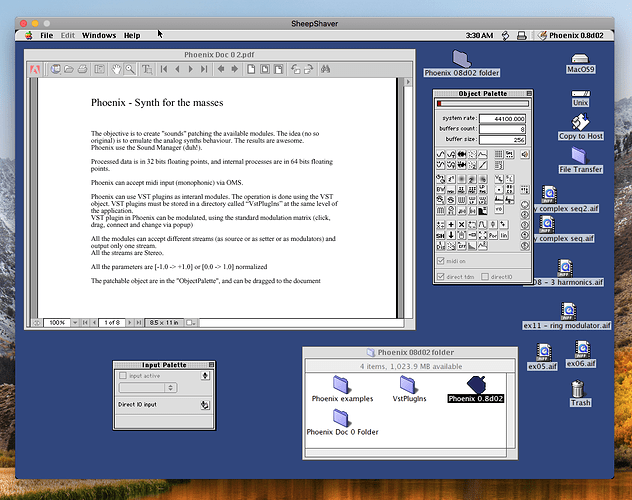Click the speaker output object in Object Palette
This screenshot has width=632, height=500.
pos(525,154)
